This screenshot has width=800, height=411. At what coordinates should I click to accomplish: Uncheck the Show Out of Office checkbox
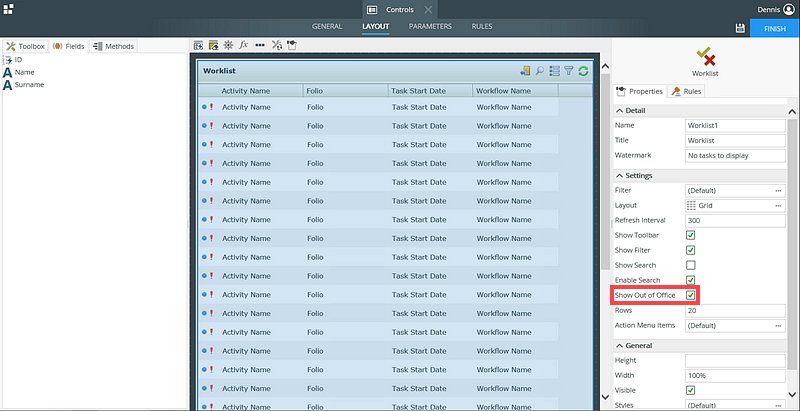coord(690,295)
